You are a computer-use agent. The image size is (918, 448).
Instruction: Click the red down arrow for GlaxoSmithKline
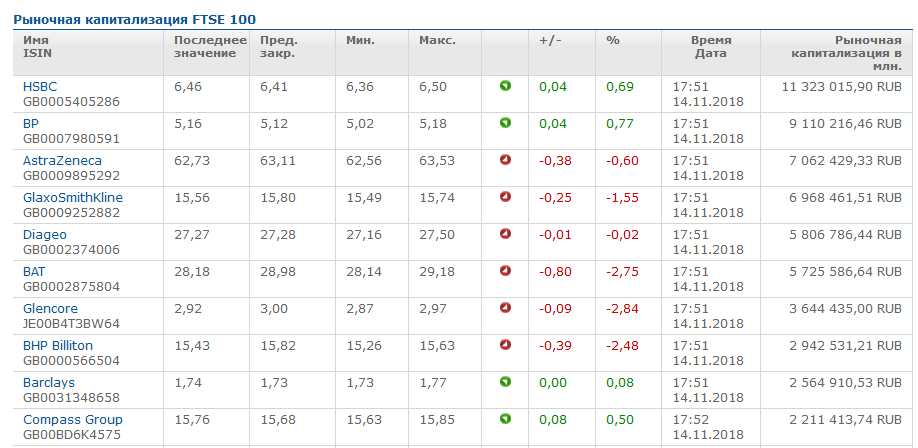click(505, 197)
